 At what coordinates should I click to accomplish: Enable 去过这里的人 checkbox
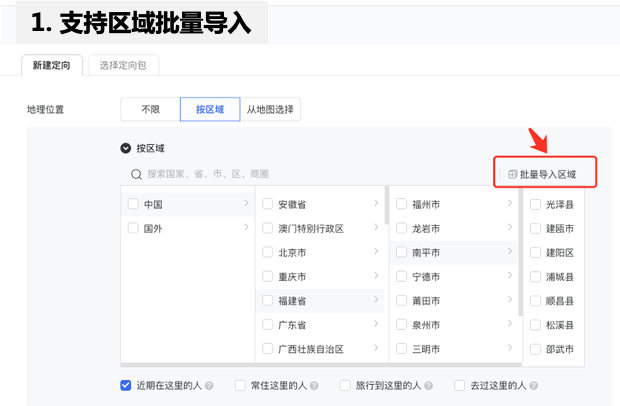pos(459,385)
